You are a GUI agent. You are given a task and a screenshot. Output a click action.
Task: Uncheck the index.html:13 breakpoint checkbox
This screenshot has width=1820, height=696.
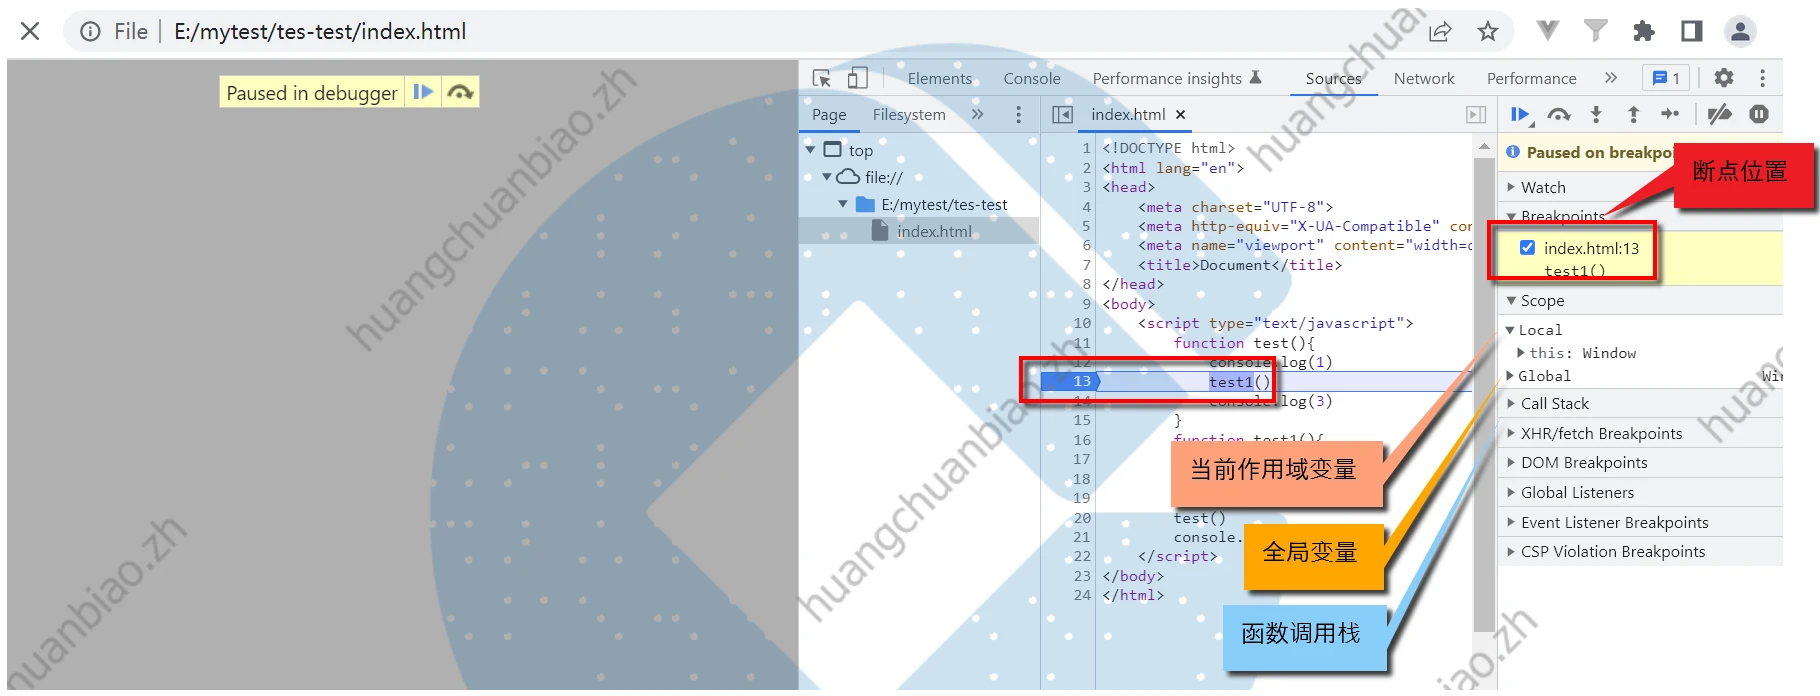tap(1527, 247)
